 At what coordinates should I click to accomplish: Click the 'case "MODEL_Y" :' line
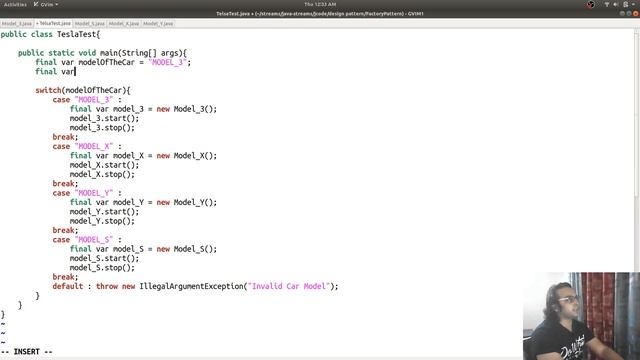pyautogui.click(x=87, y=193)
